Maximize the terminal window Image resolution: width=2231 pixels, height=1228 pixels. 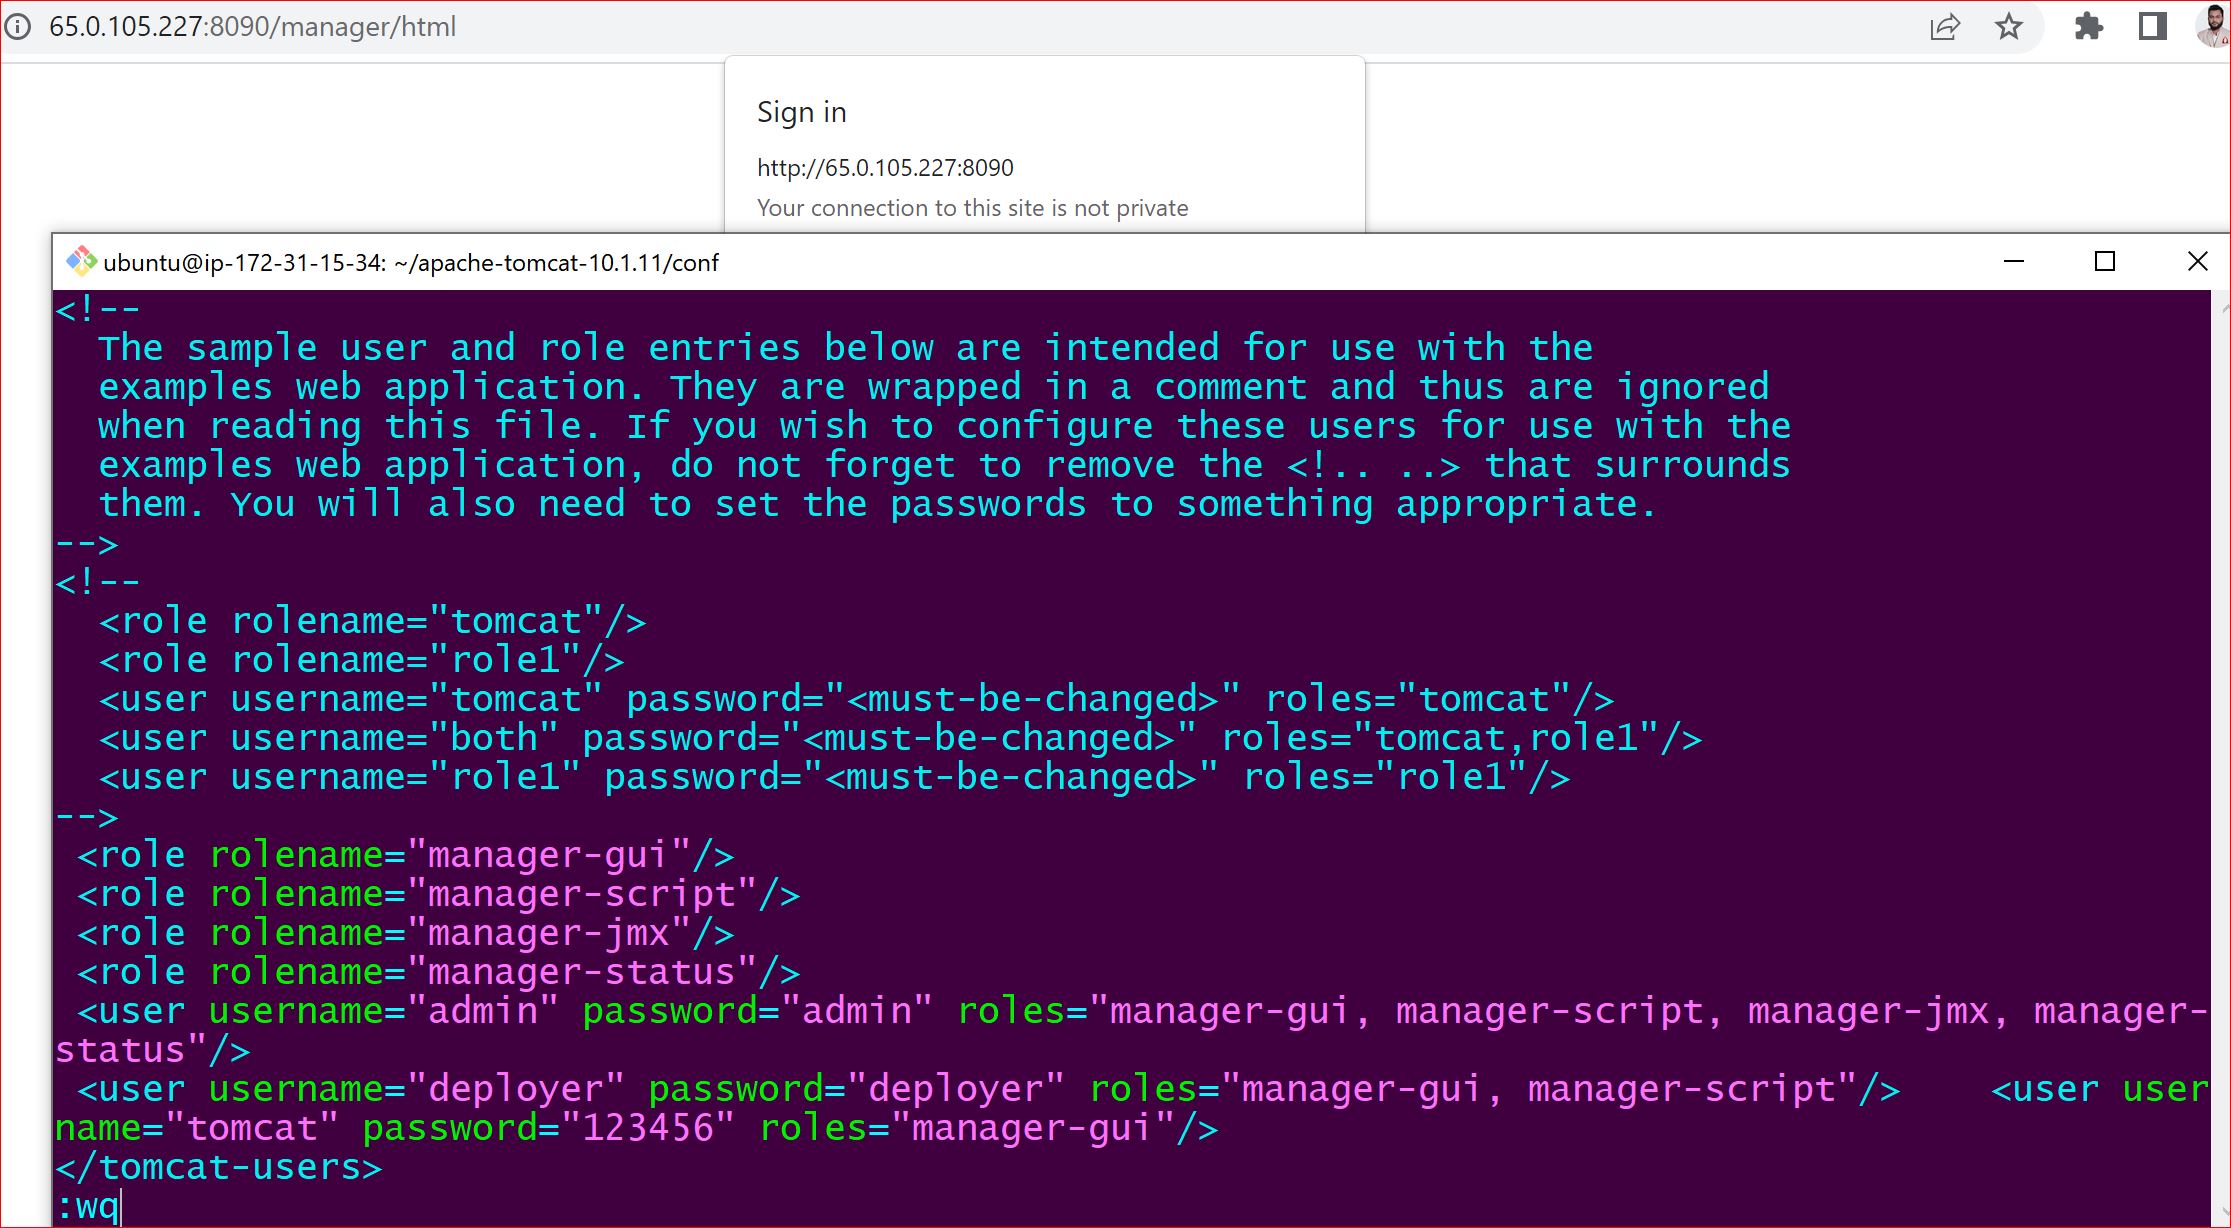tap(2105, 262)
